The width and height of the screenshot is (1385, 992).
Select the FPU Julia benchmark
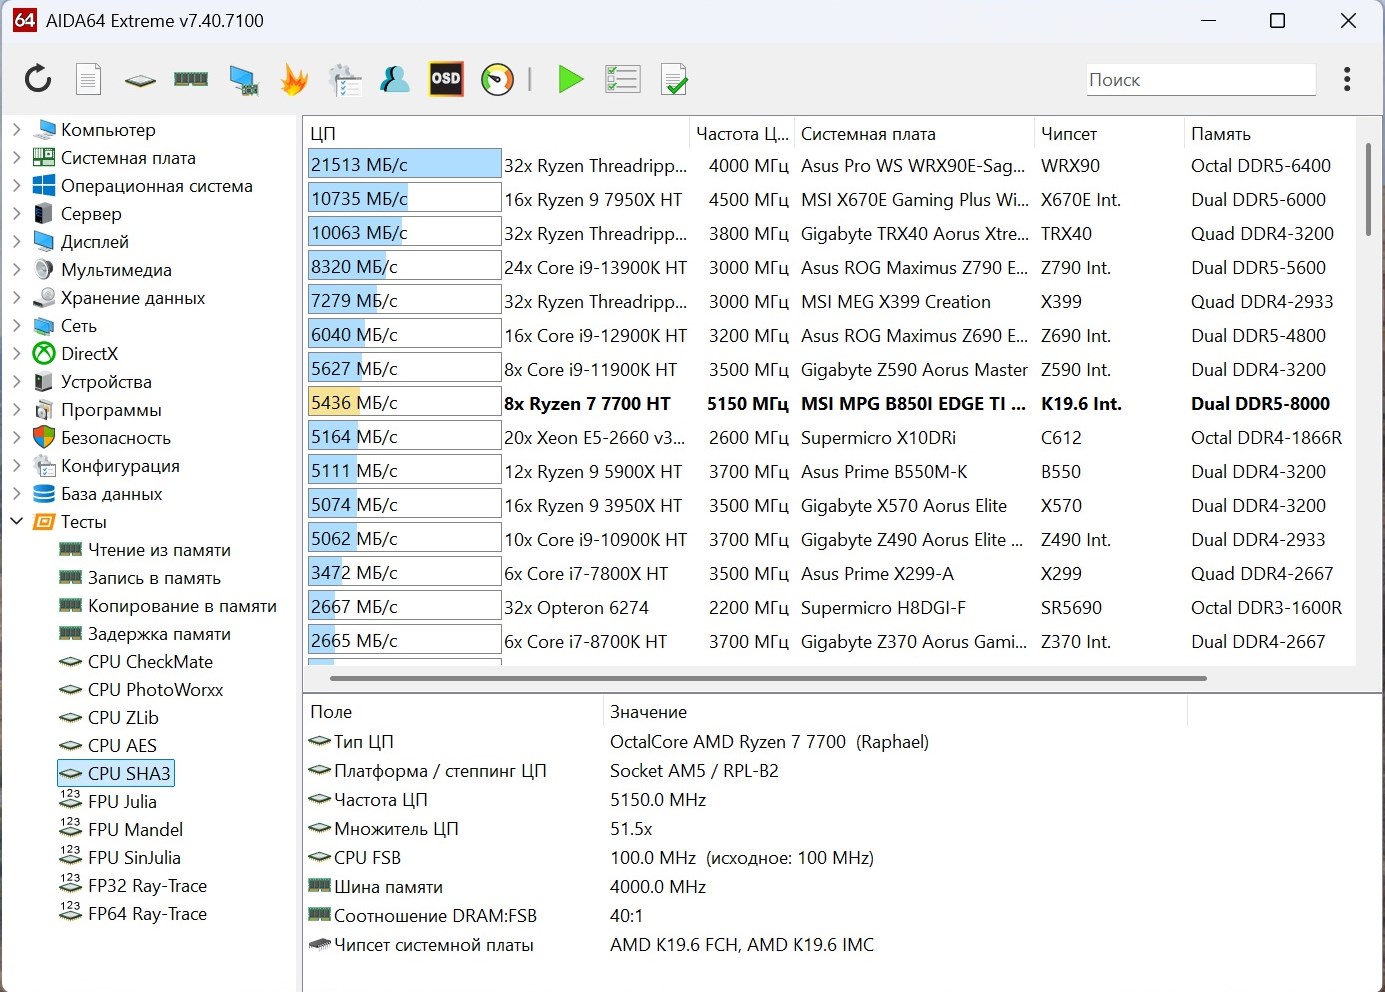click(x=122, y=801)
